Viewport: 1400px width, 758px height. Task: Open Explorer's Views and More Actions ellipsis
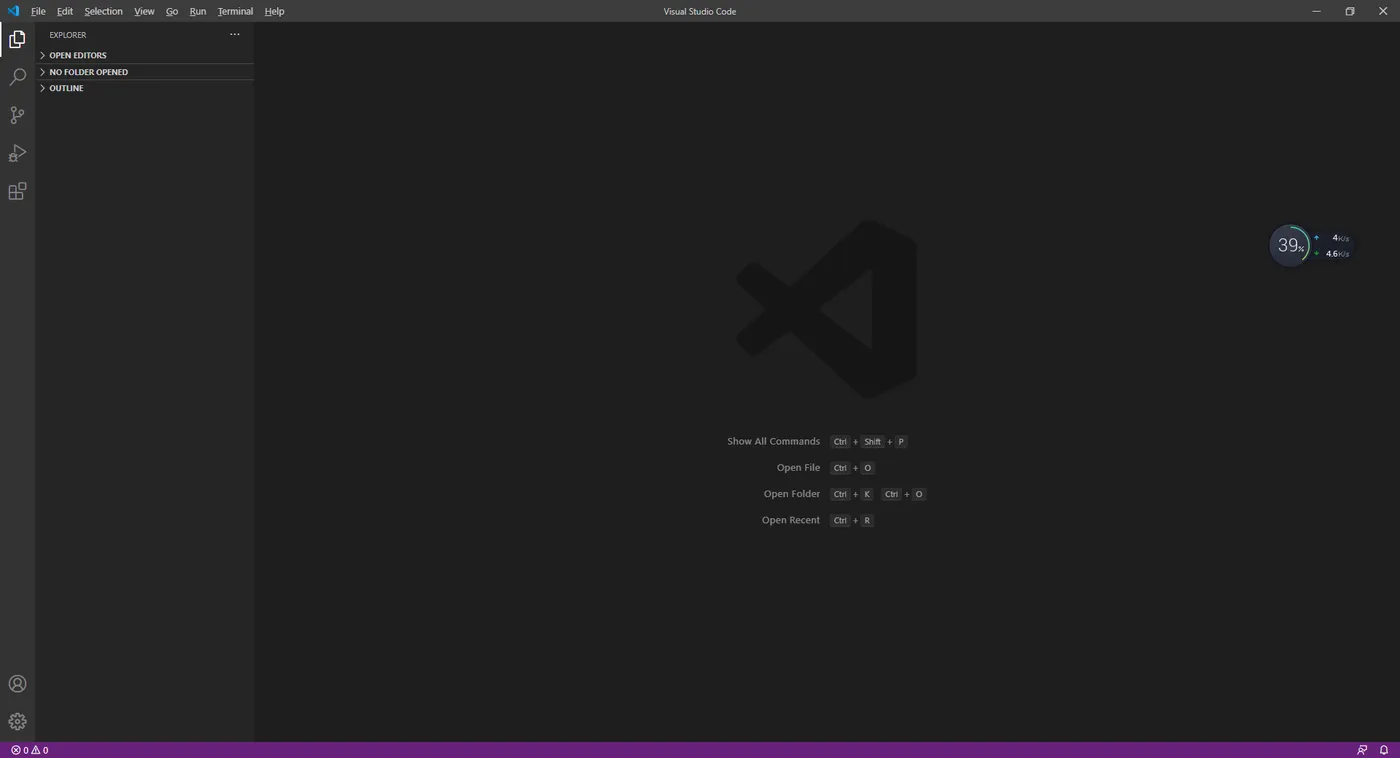point(235,34)
